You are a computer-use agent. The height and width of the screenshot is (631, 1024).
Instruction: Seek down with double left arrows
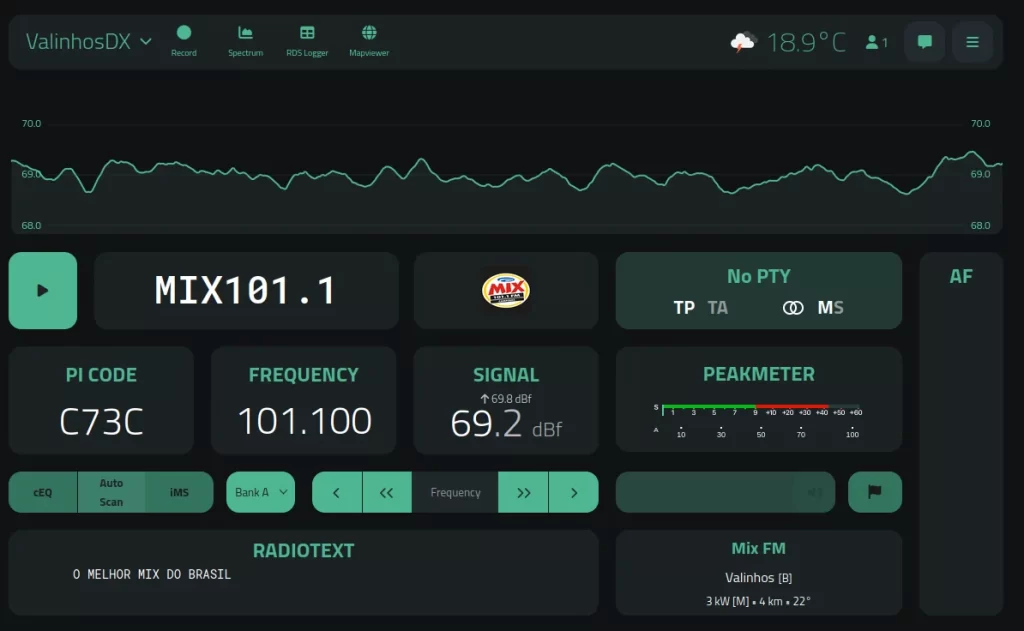(387, 493)
